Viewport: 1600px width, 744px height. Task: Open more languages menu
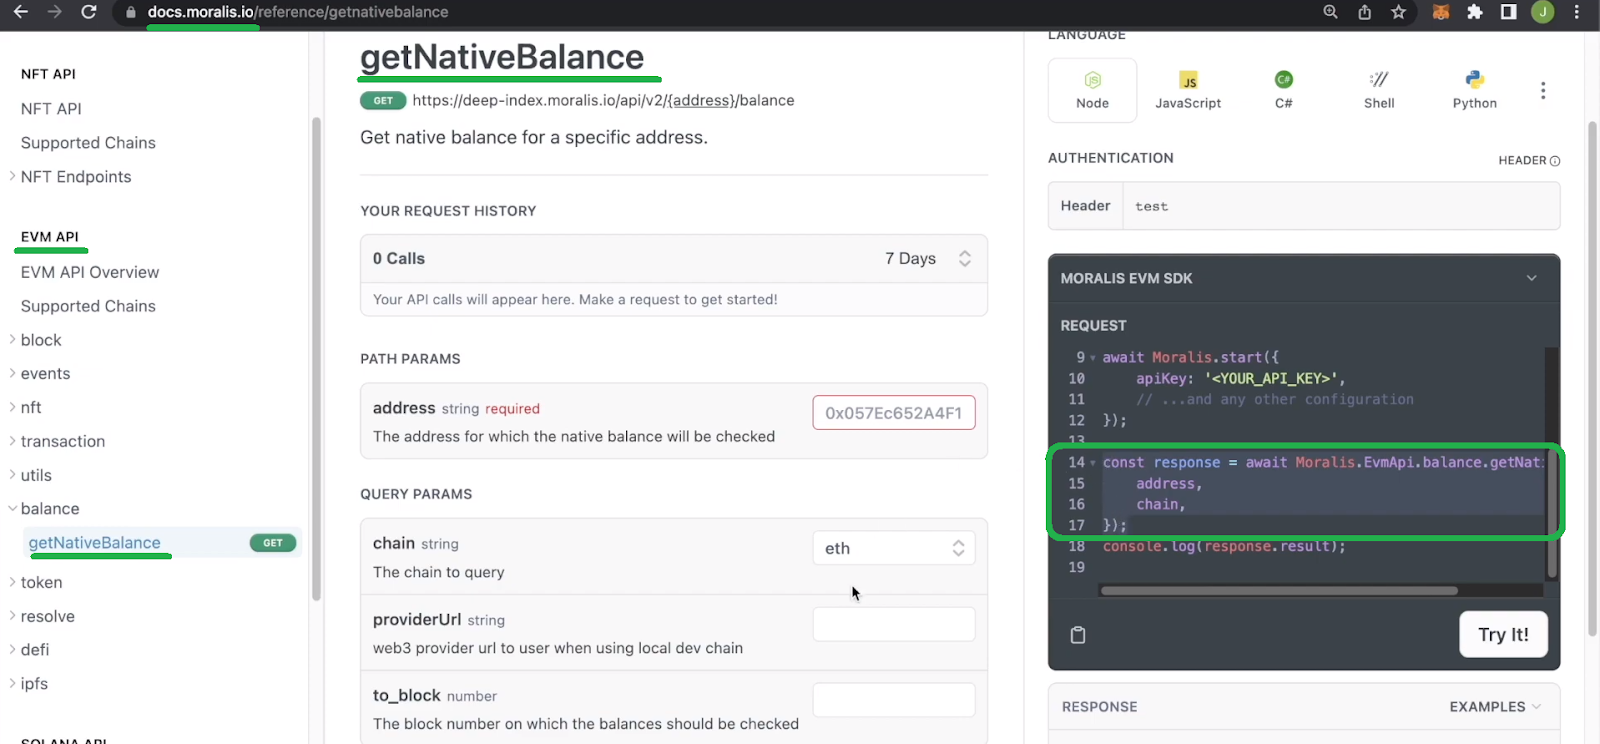[x=1543, y=91]
